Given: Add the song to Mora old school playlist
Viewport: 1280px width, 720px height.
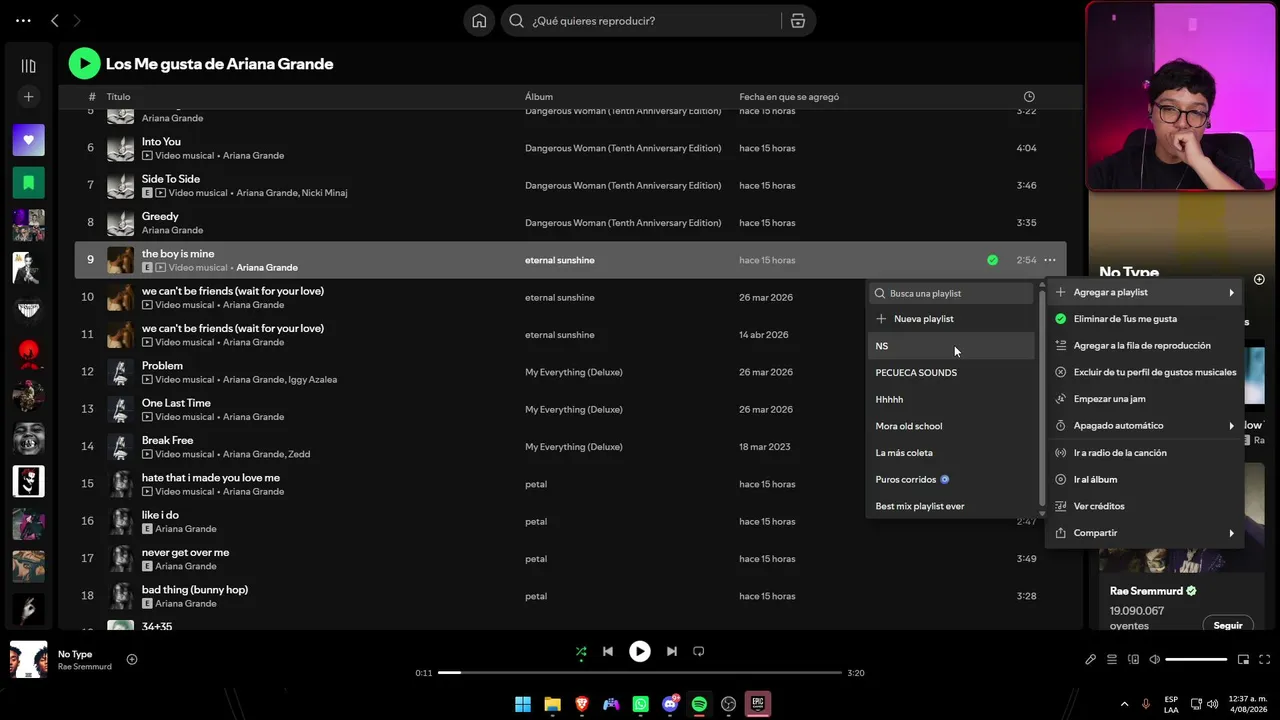Looking at the screenshot, I should (x=951, y=426).
